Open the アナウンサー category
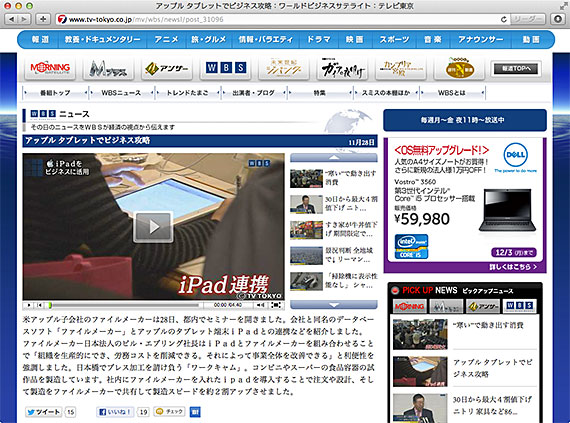 481,39
